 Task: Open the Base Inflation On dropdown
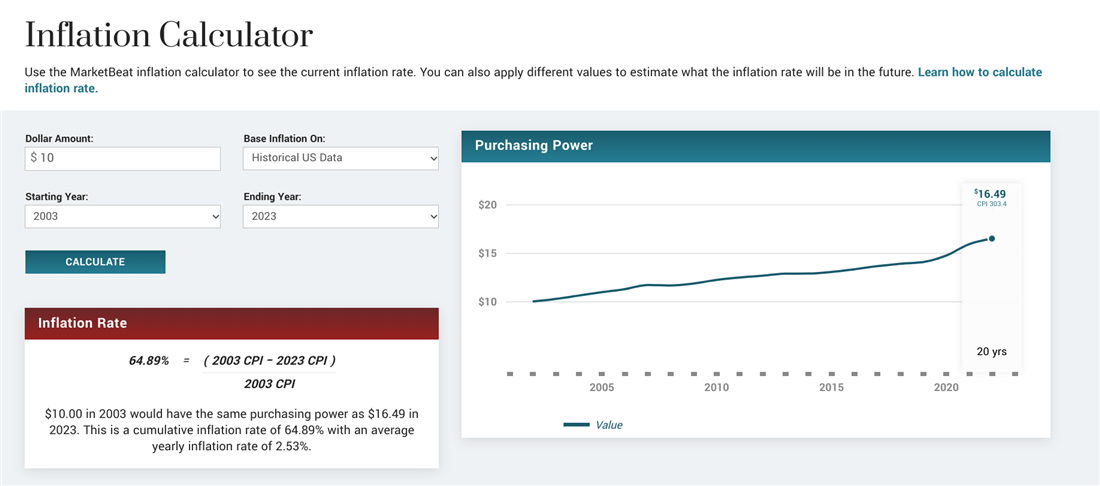[x=340, y=158]
